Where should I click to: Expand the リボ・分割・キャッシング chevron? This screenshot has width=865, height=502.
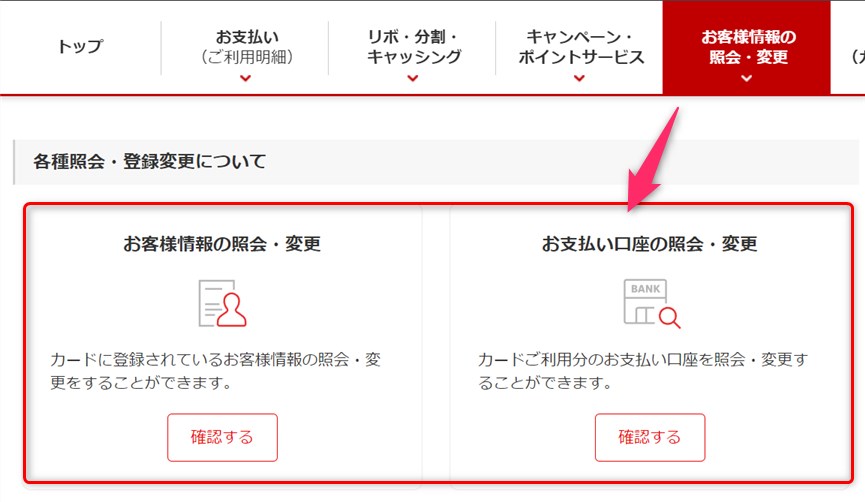(413, 78)
